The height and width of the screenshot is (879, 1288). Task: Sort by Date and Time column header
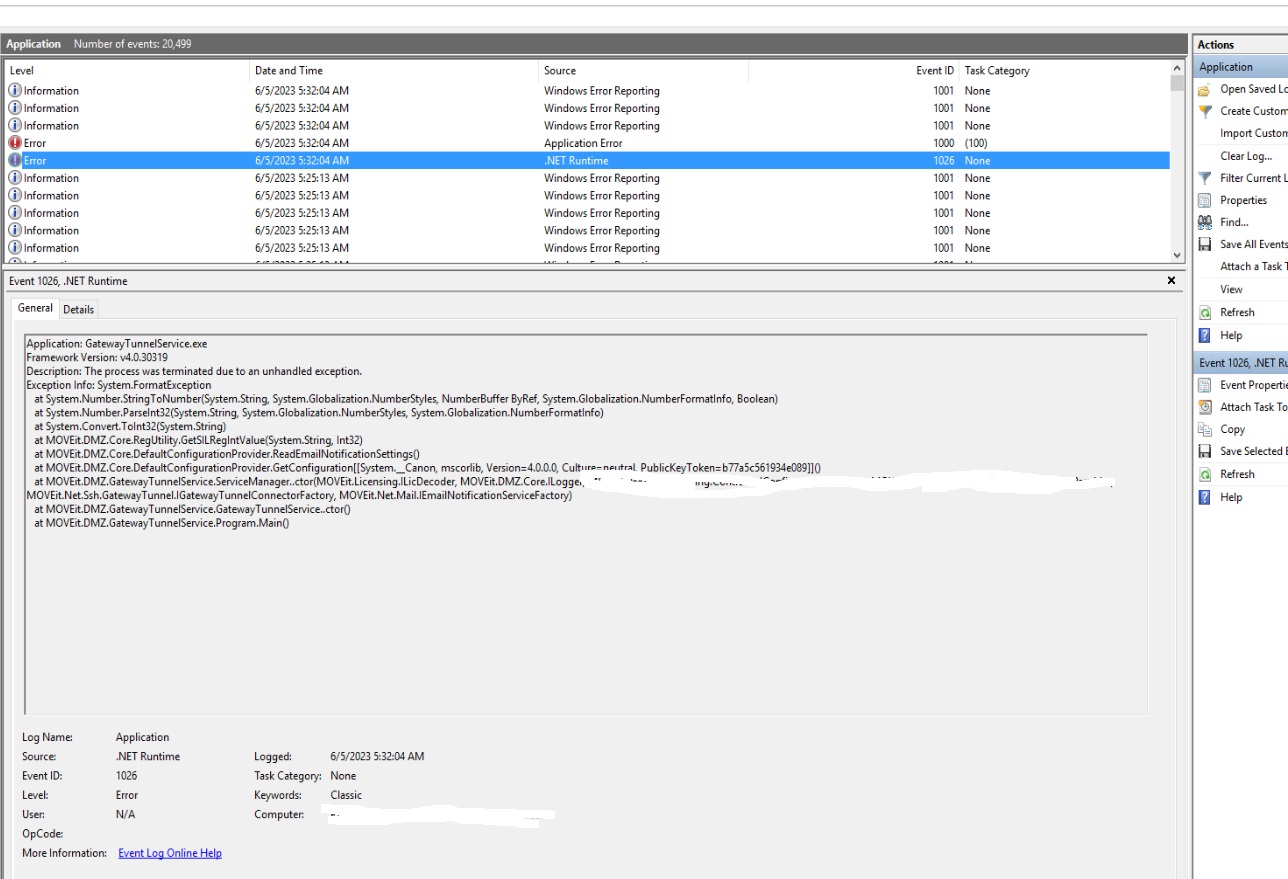[394, 71]
